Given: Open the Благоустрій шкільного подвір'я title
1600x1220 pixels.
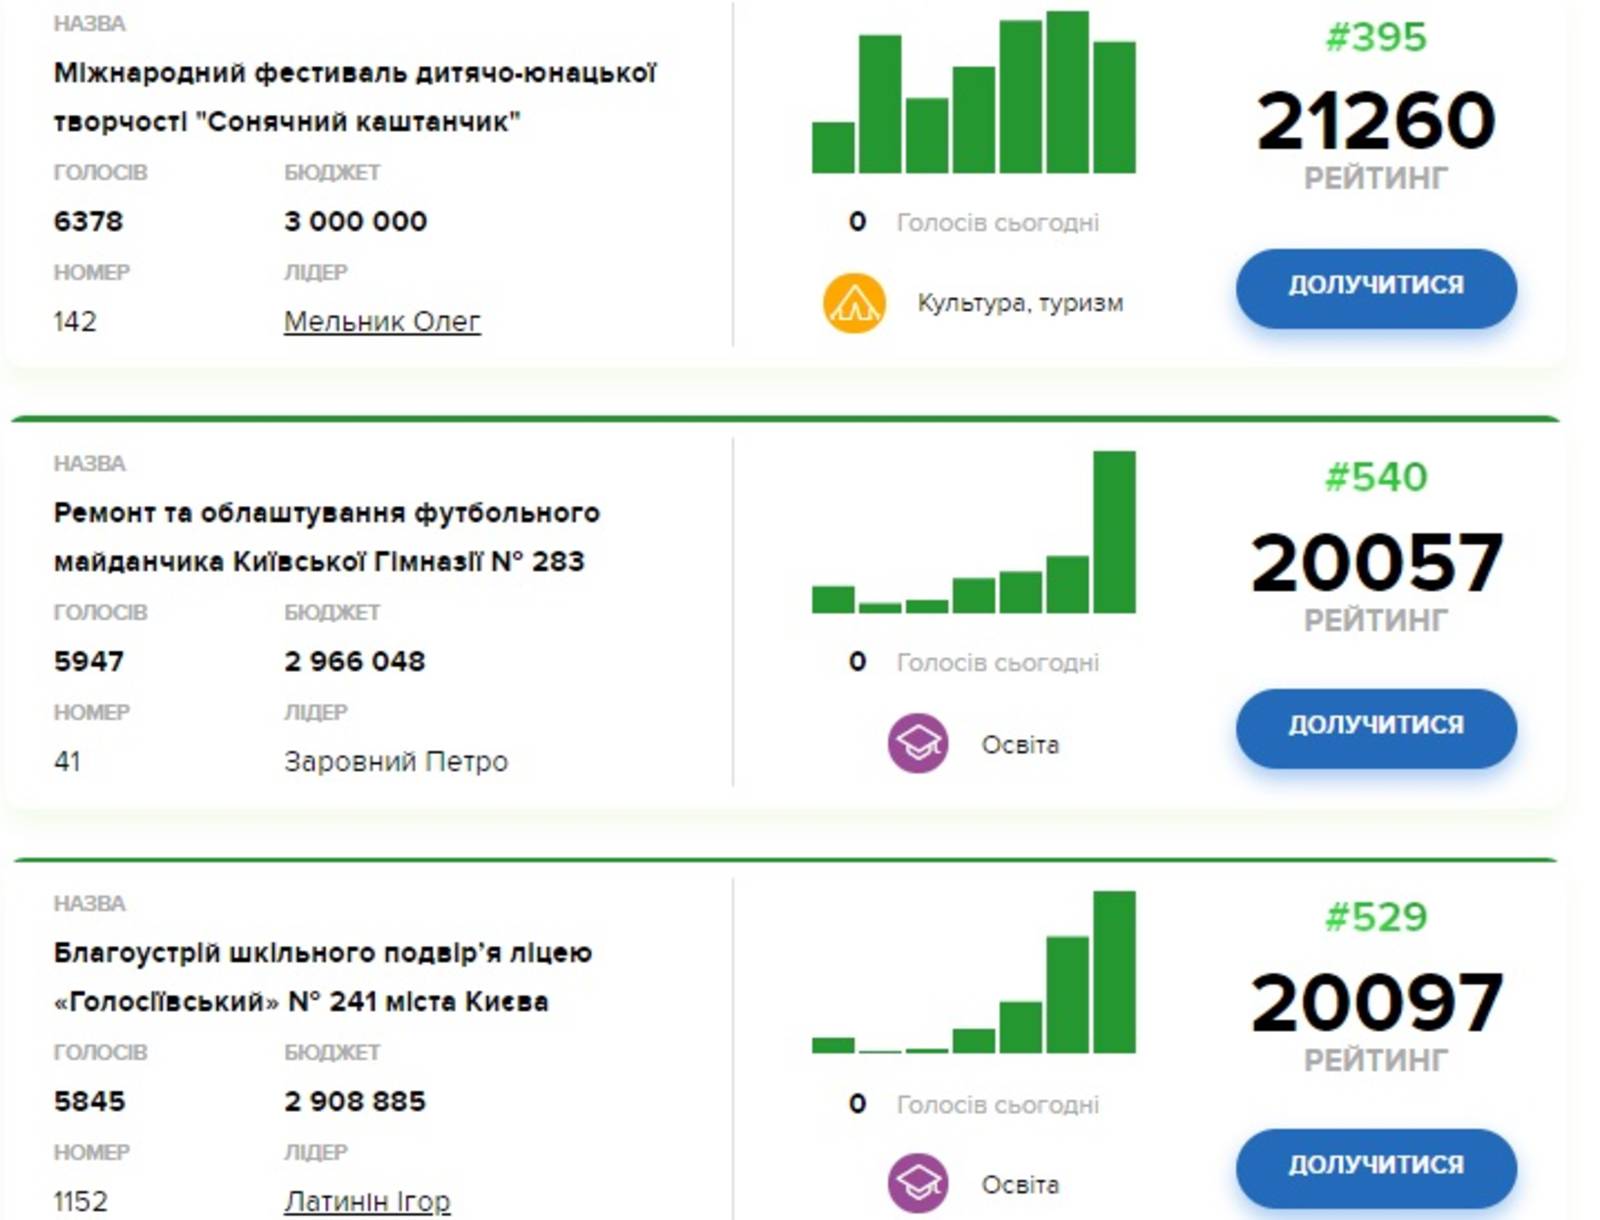Looking at the screenshot, I should (x=323, y=977).
